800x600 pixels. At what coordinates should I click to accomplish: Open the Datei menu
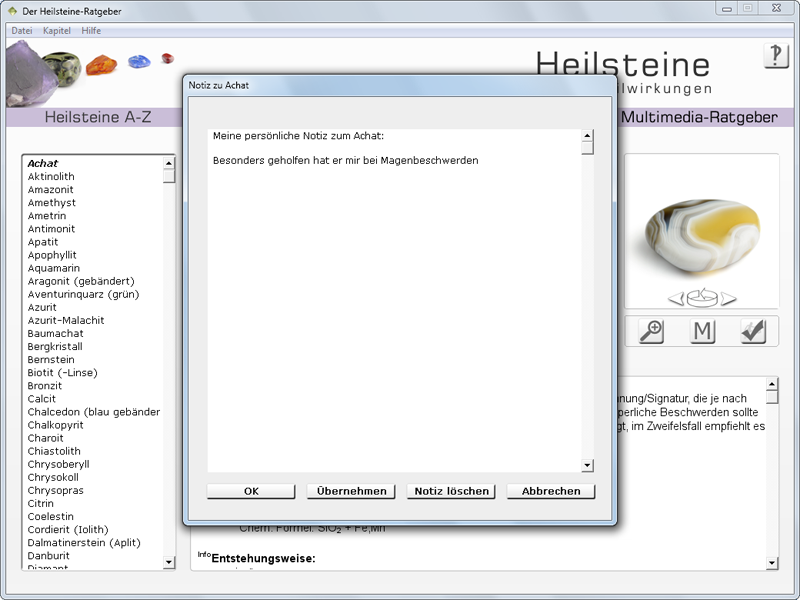pos(21,31)
